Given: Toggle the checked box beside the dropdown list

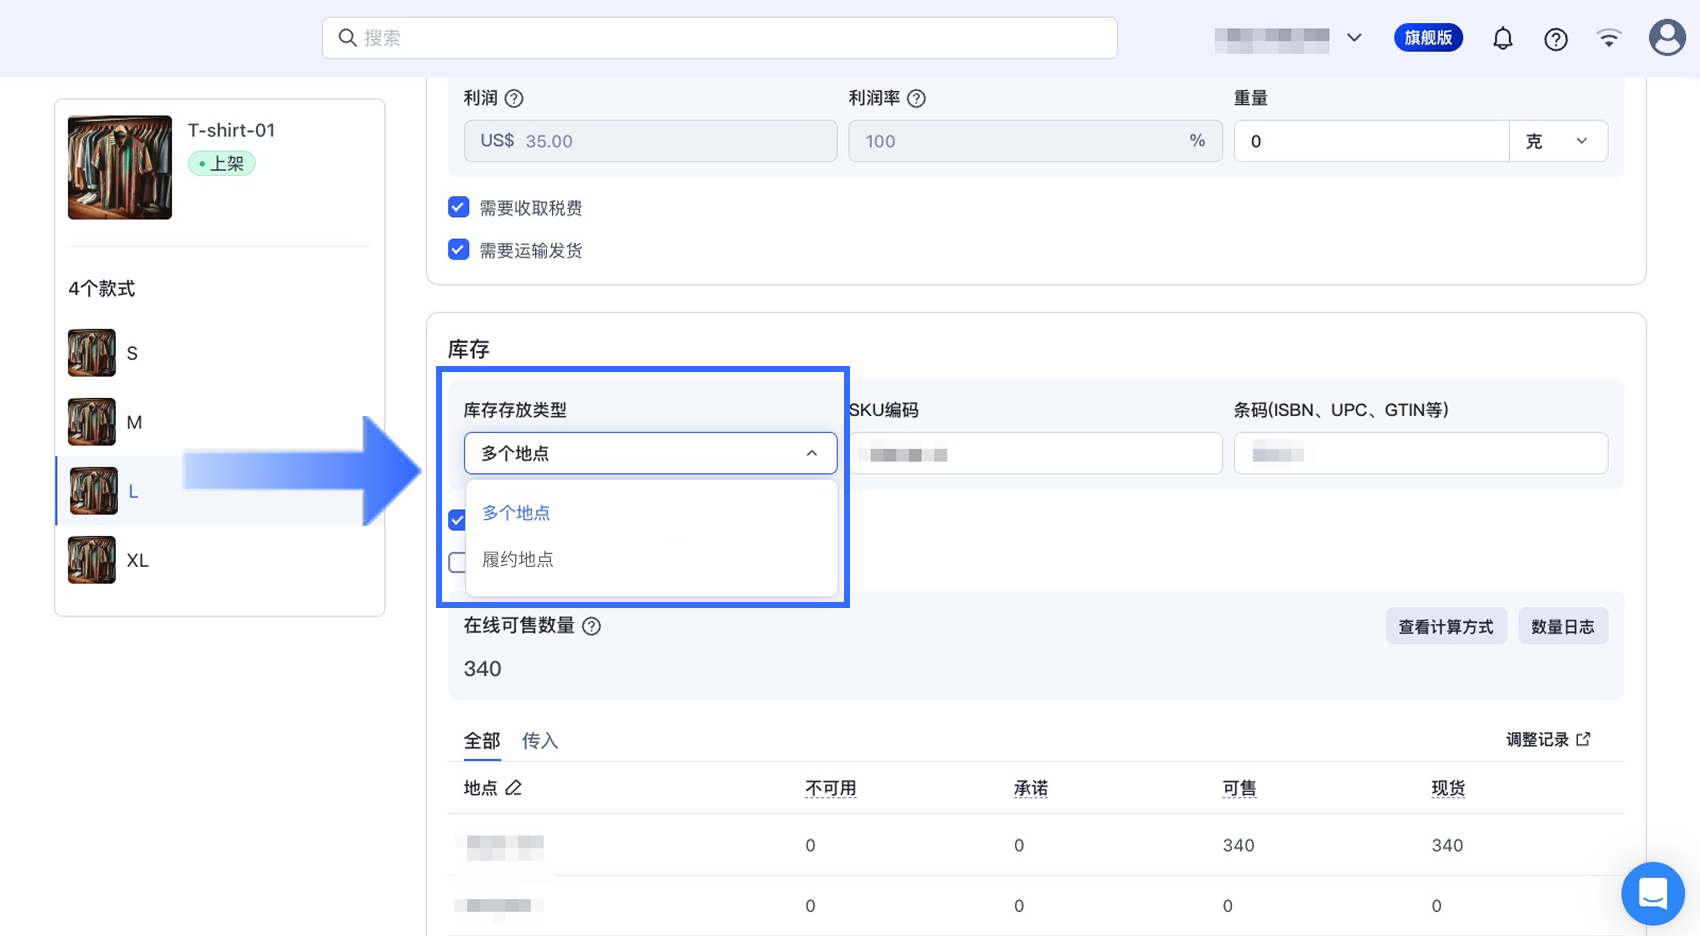Looking at the screenshot, I should point(457,520).
